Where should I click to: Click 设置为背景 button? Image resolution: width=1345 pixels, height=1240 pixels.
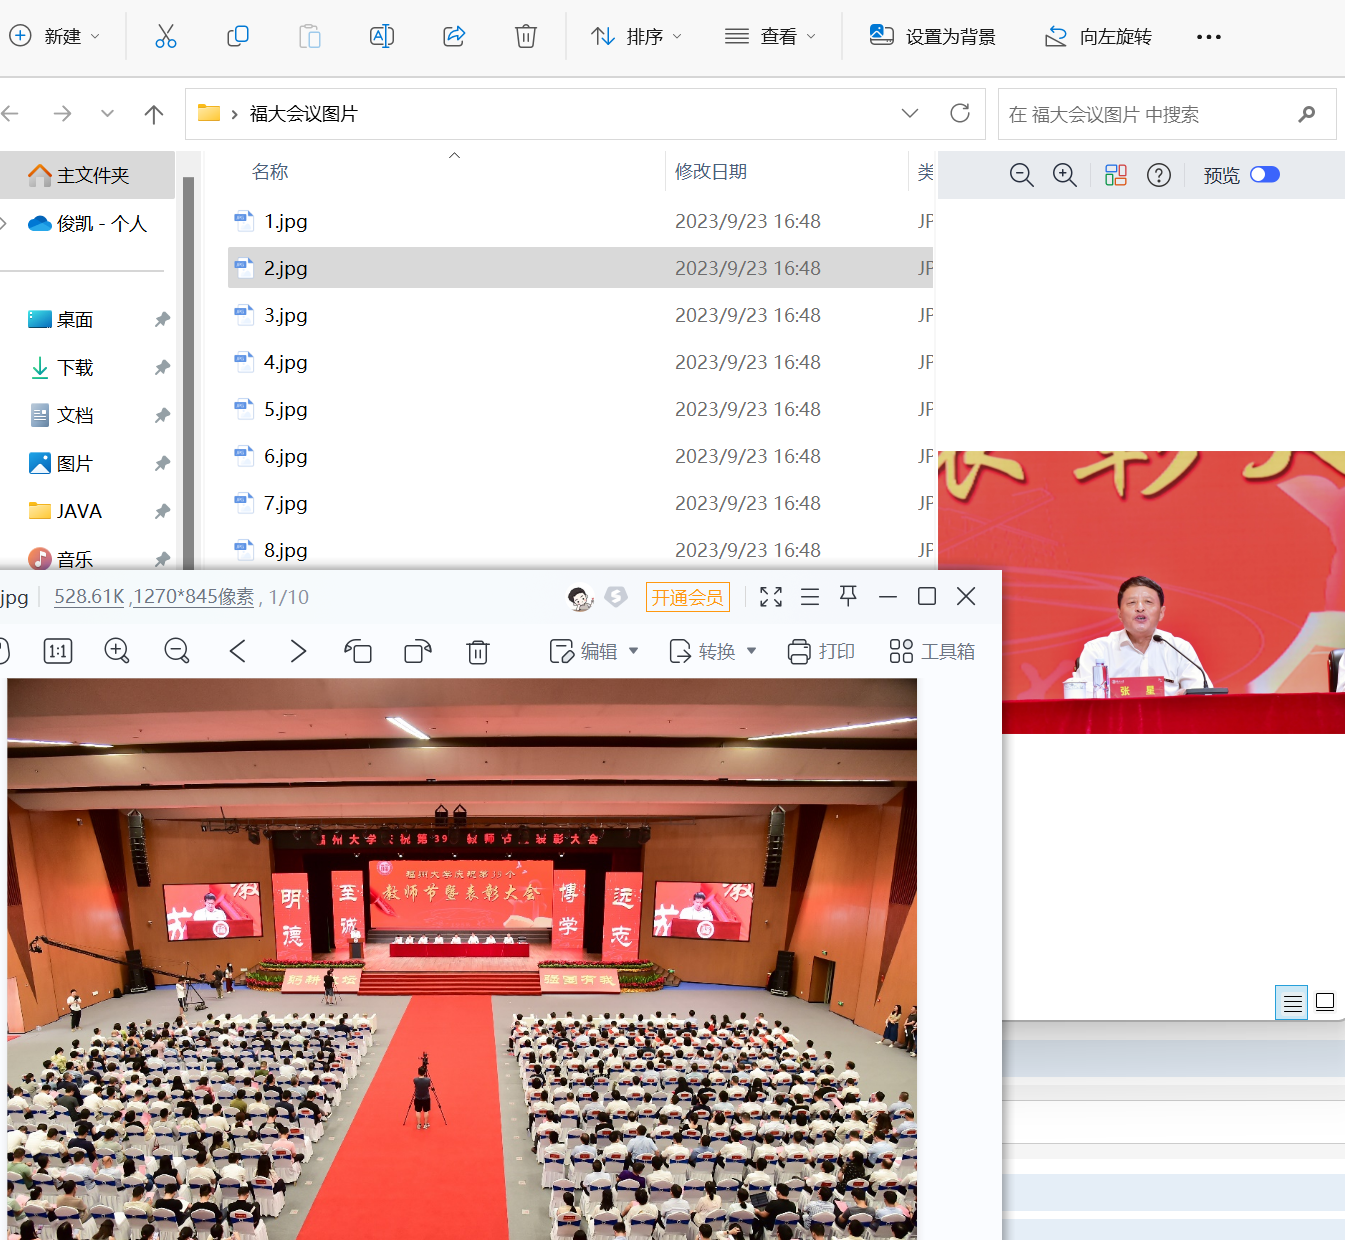(x=932, y=37)
